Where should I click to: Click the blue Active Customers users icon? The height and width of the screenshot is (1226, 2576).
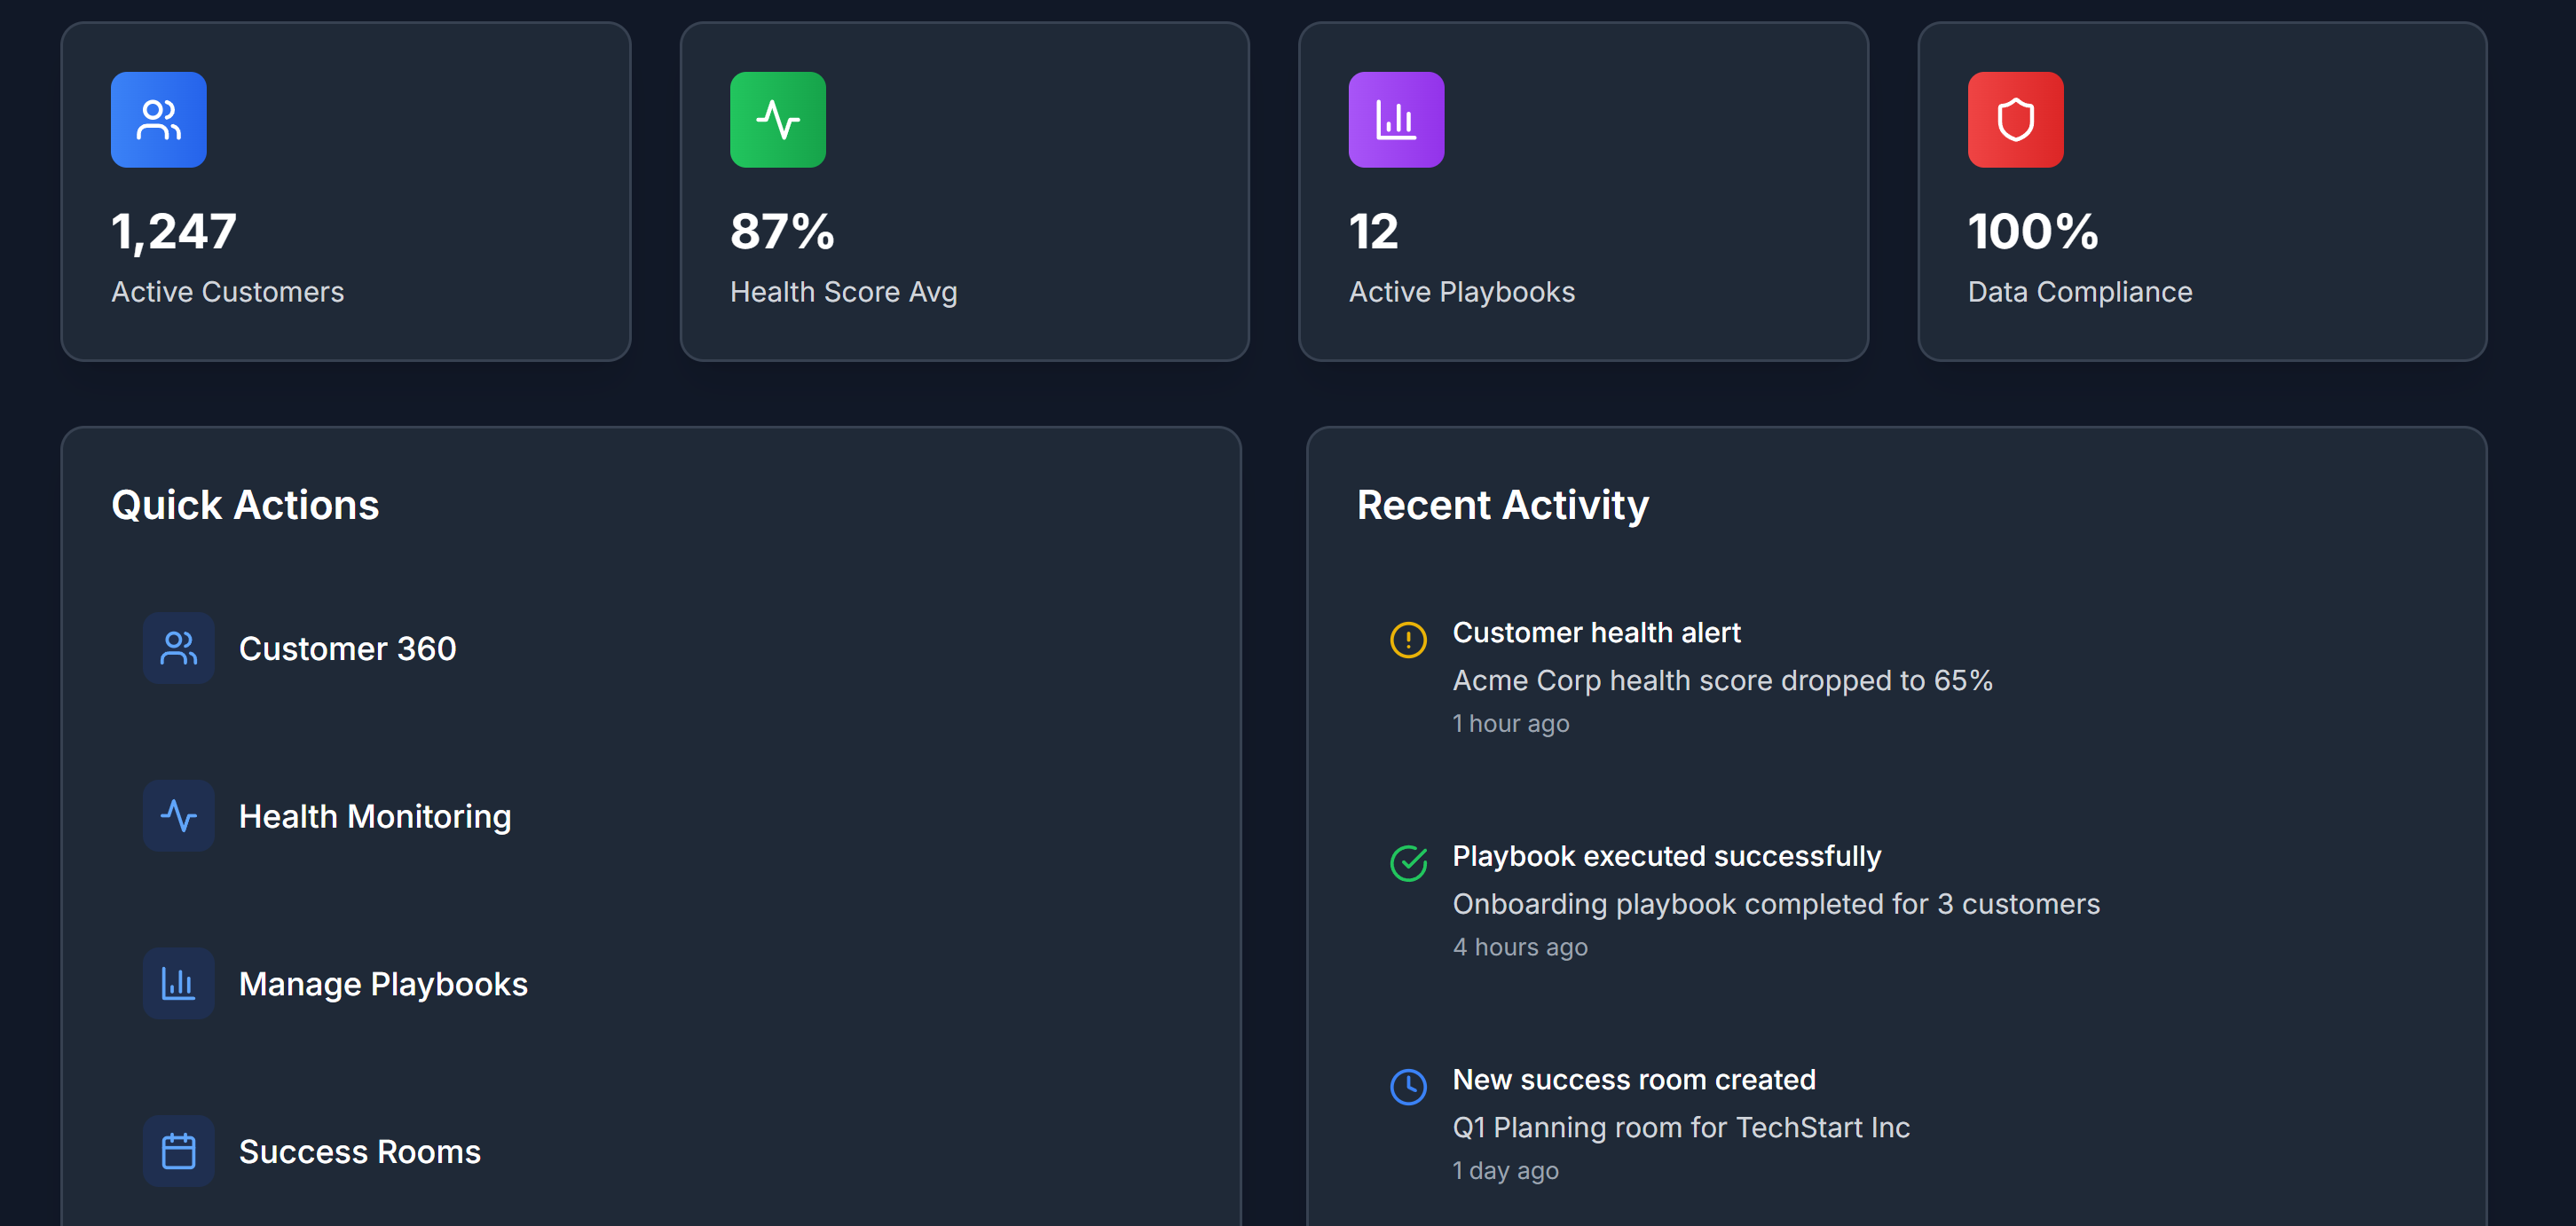click(159, 119)
